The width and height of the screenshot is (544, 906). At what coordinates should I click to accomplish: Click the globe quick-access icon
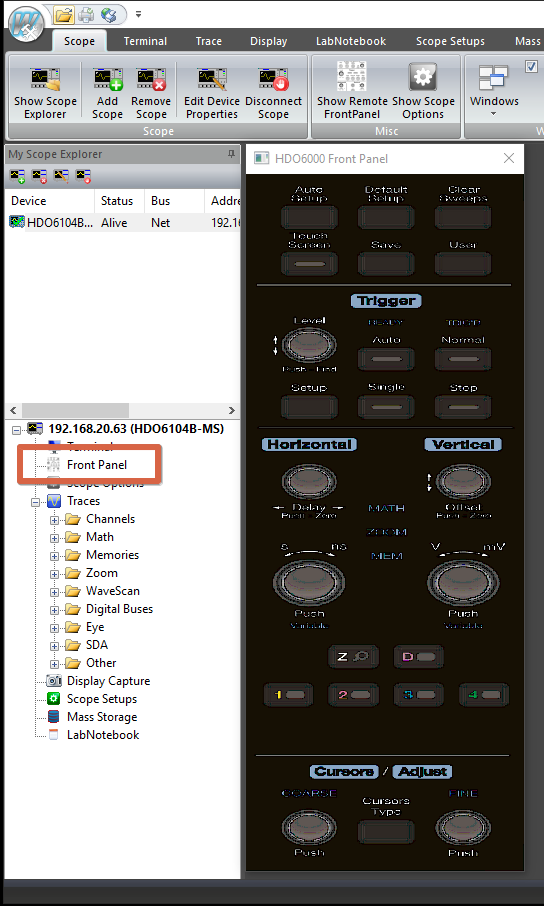(x=108, y=14)
